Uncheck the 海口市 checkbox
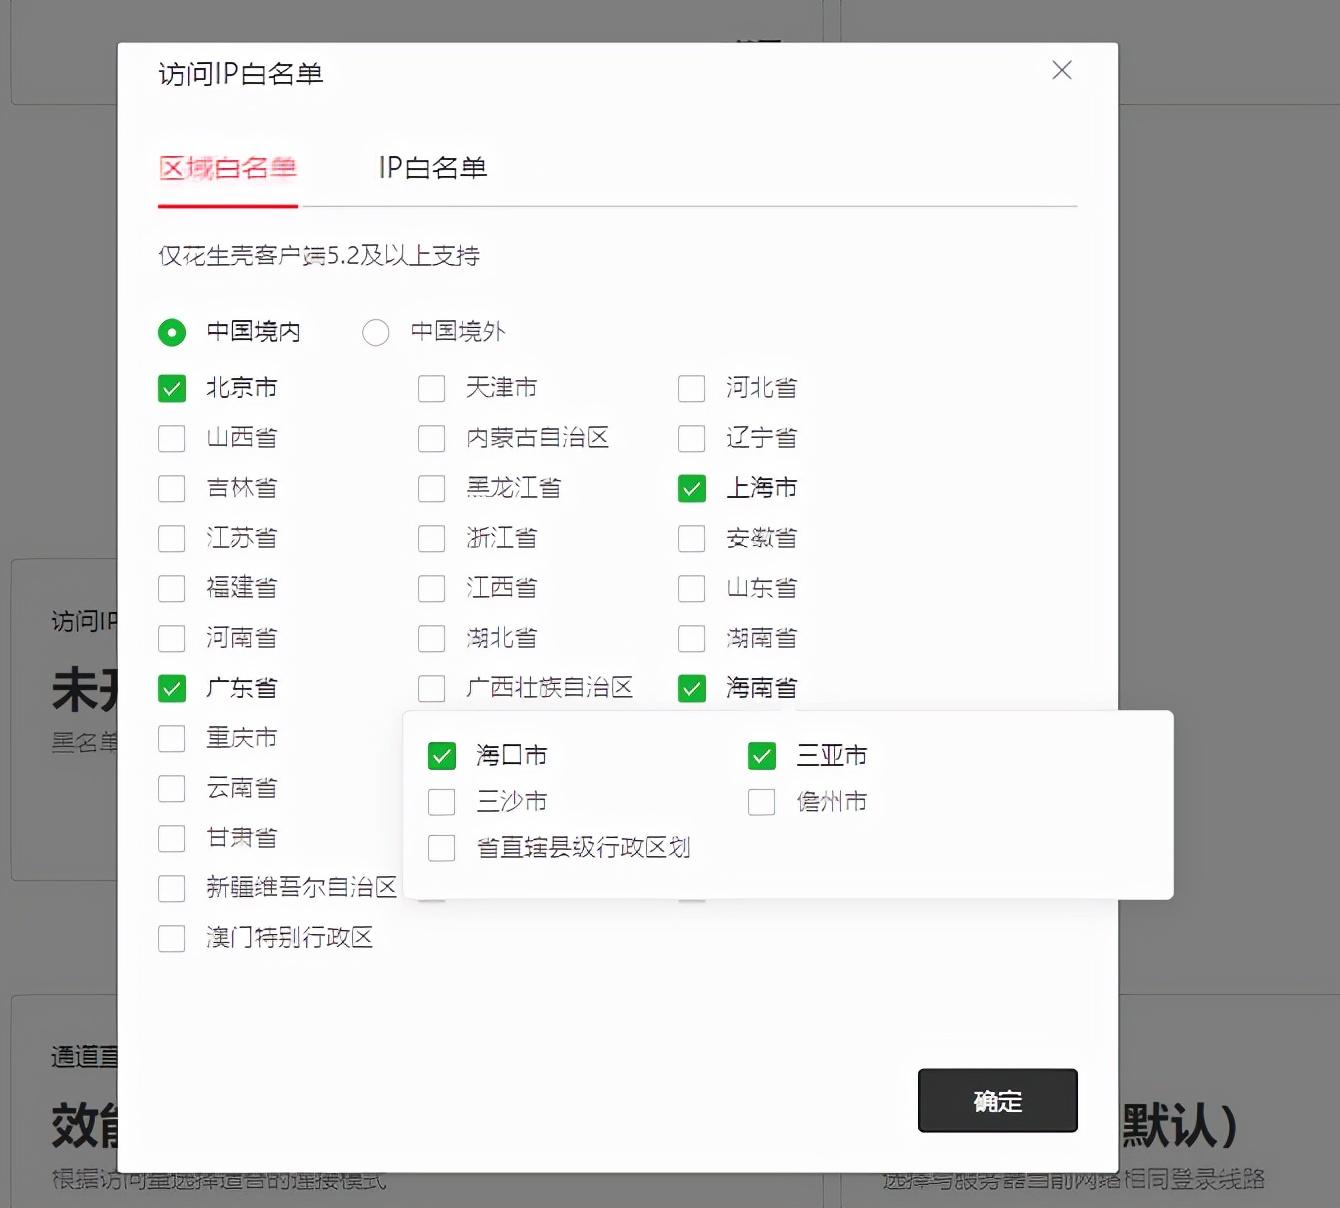 [441, 756]
